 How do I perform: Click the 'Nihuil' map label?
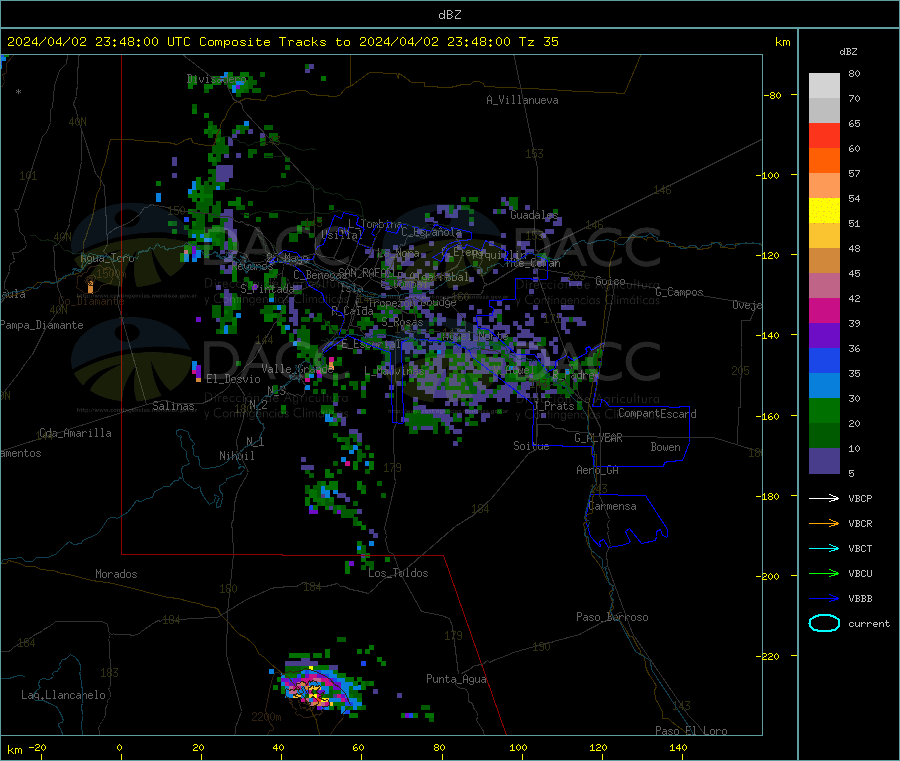pyautogui.click(x=236, y=456)
